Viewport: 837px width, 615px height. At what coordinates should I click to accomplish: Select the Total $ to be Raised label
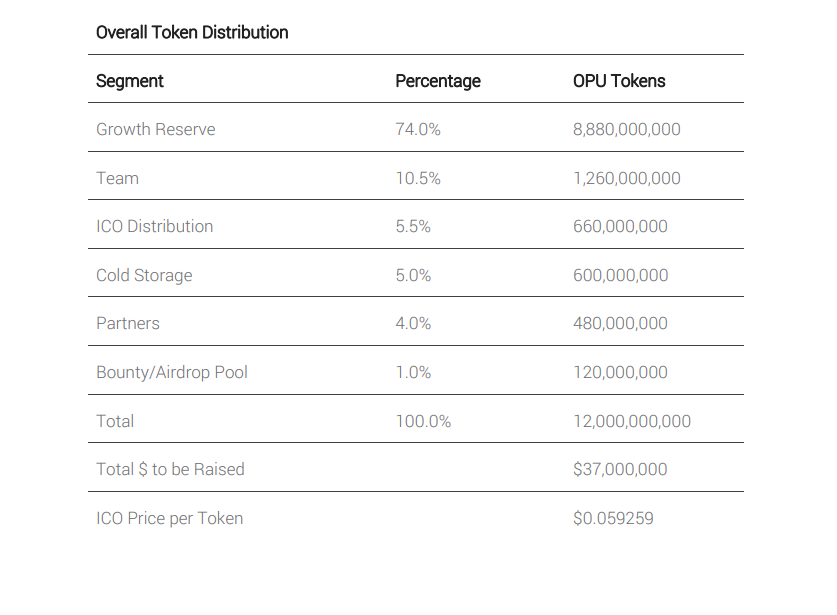coord(170,469)
